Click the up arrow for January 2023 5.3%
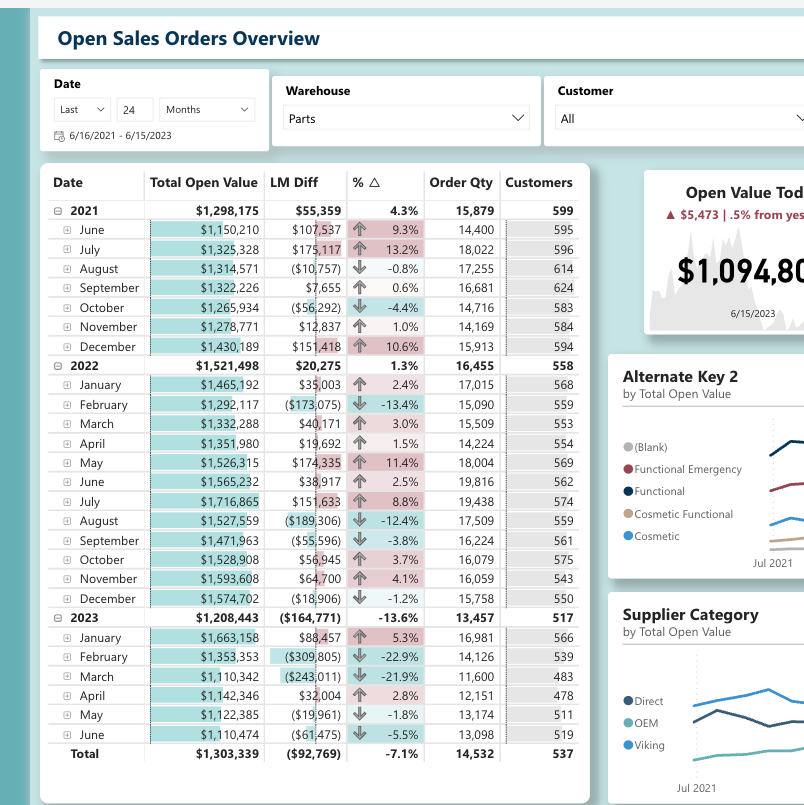 pos(360,637)
